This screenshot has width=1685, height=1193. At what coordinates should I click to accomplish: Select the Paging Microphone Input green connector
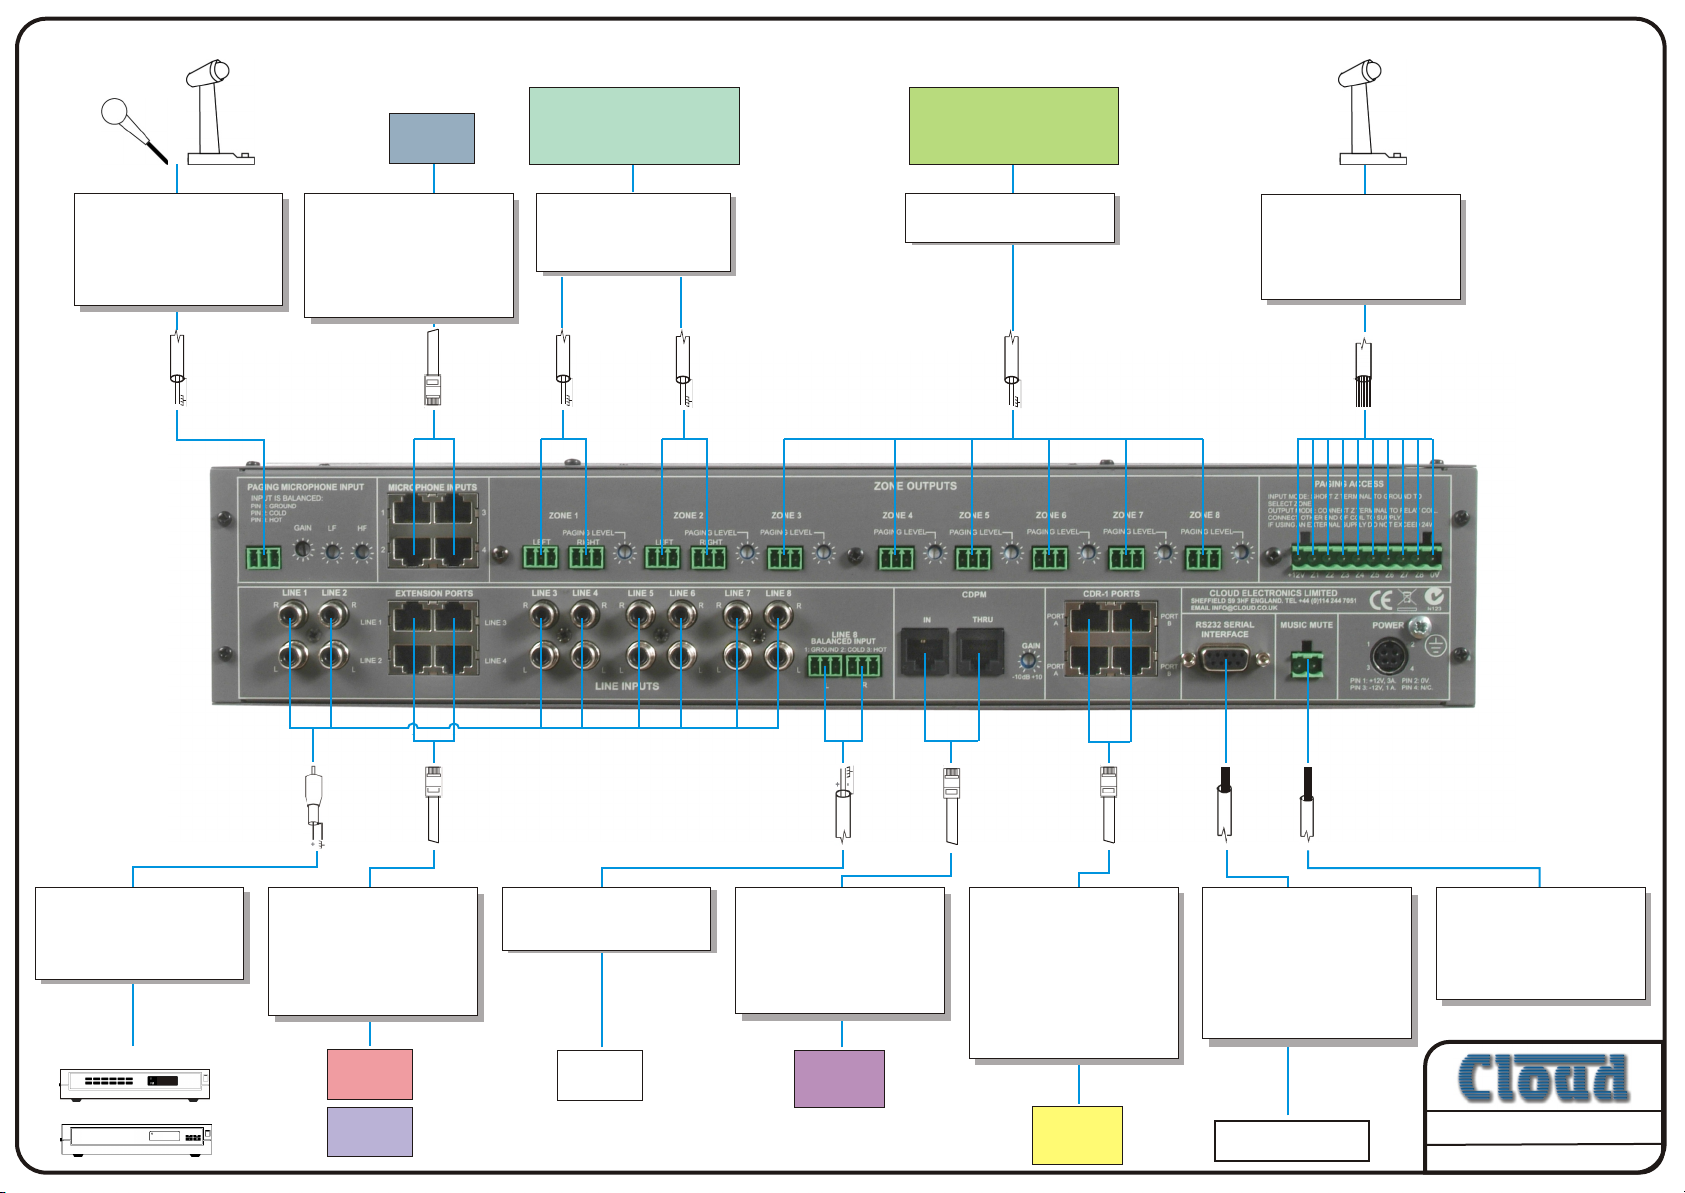point(264,557)
